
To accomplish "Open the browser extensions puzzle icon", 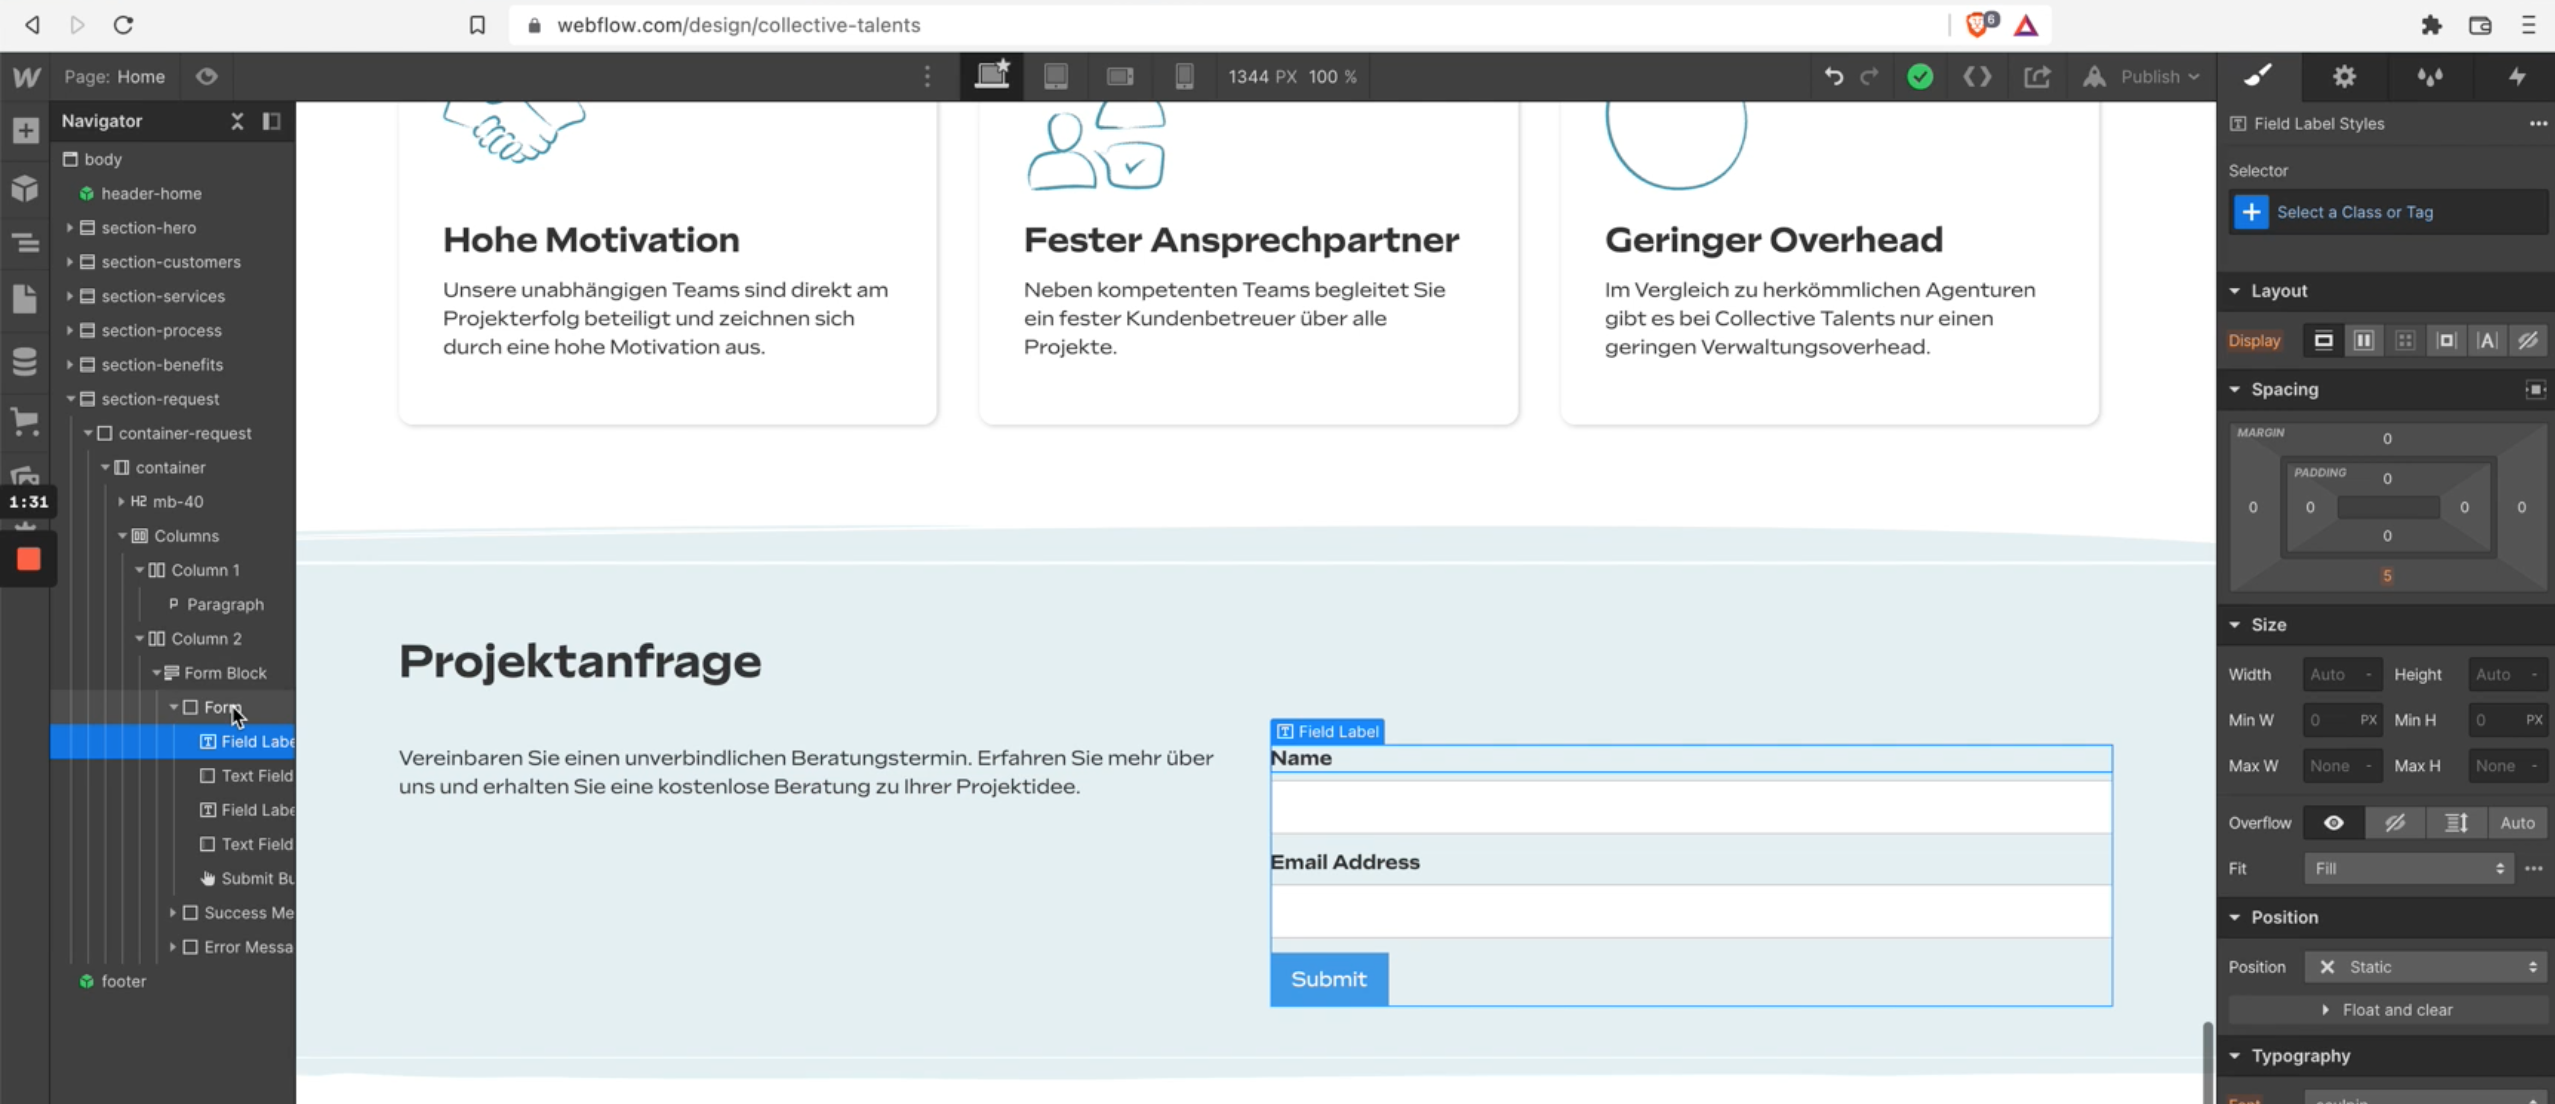I will [x=2431, y=25].
